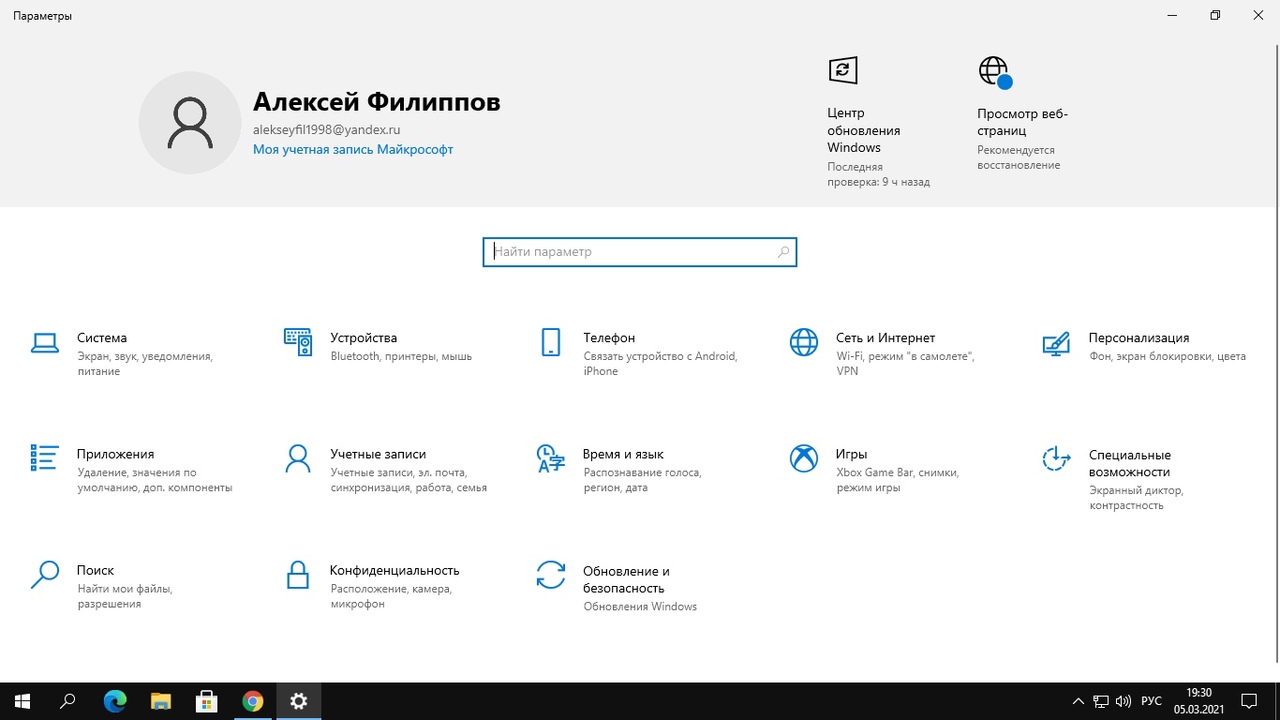Open the Update and Security arrows icon
Screen dimensions: 1280x720
(x=551, y=575)
